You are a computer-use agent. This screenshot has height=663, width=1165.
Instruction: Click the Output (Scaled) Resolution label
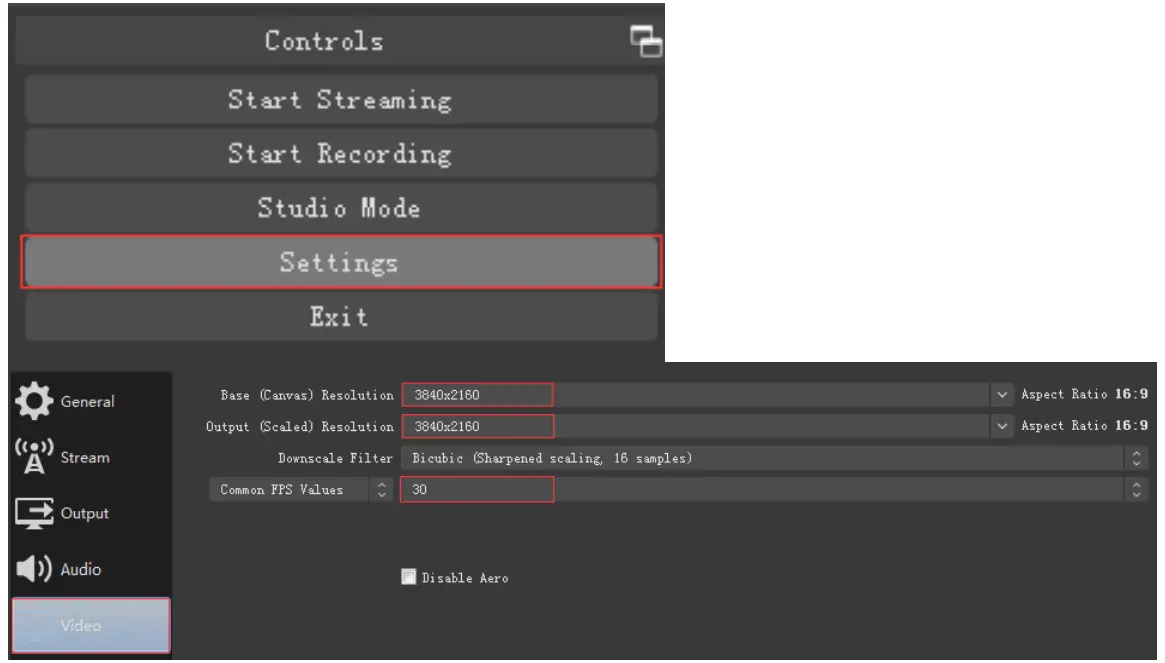click(x=299, y=426)
